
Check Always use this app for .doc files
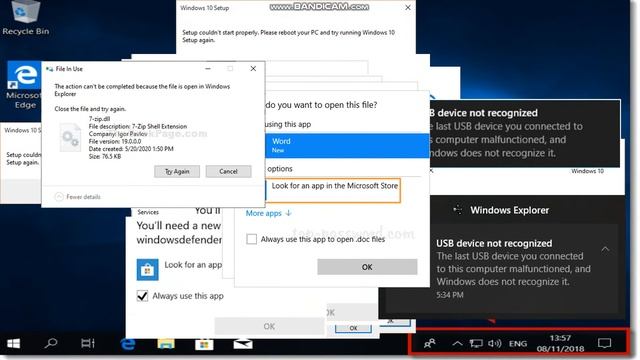pos(251,239)
